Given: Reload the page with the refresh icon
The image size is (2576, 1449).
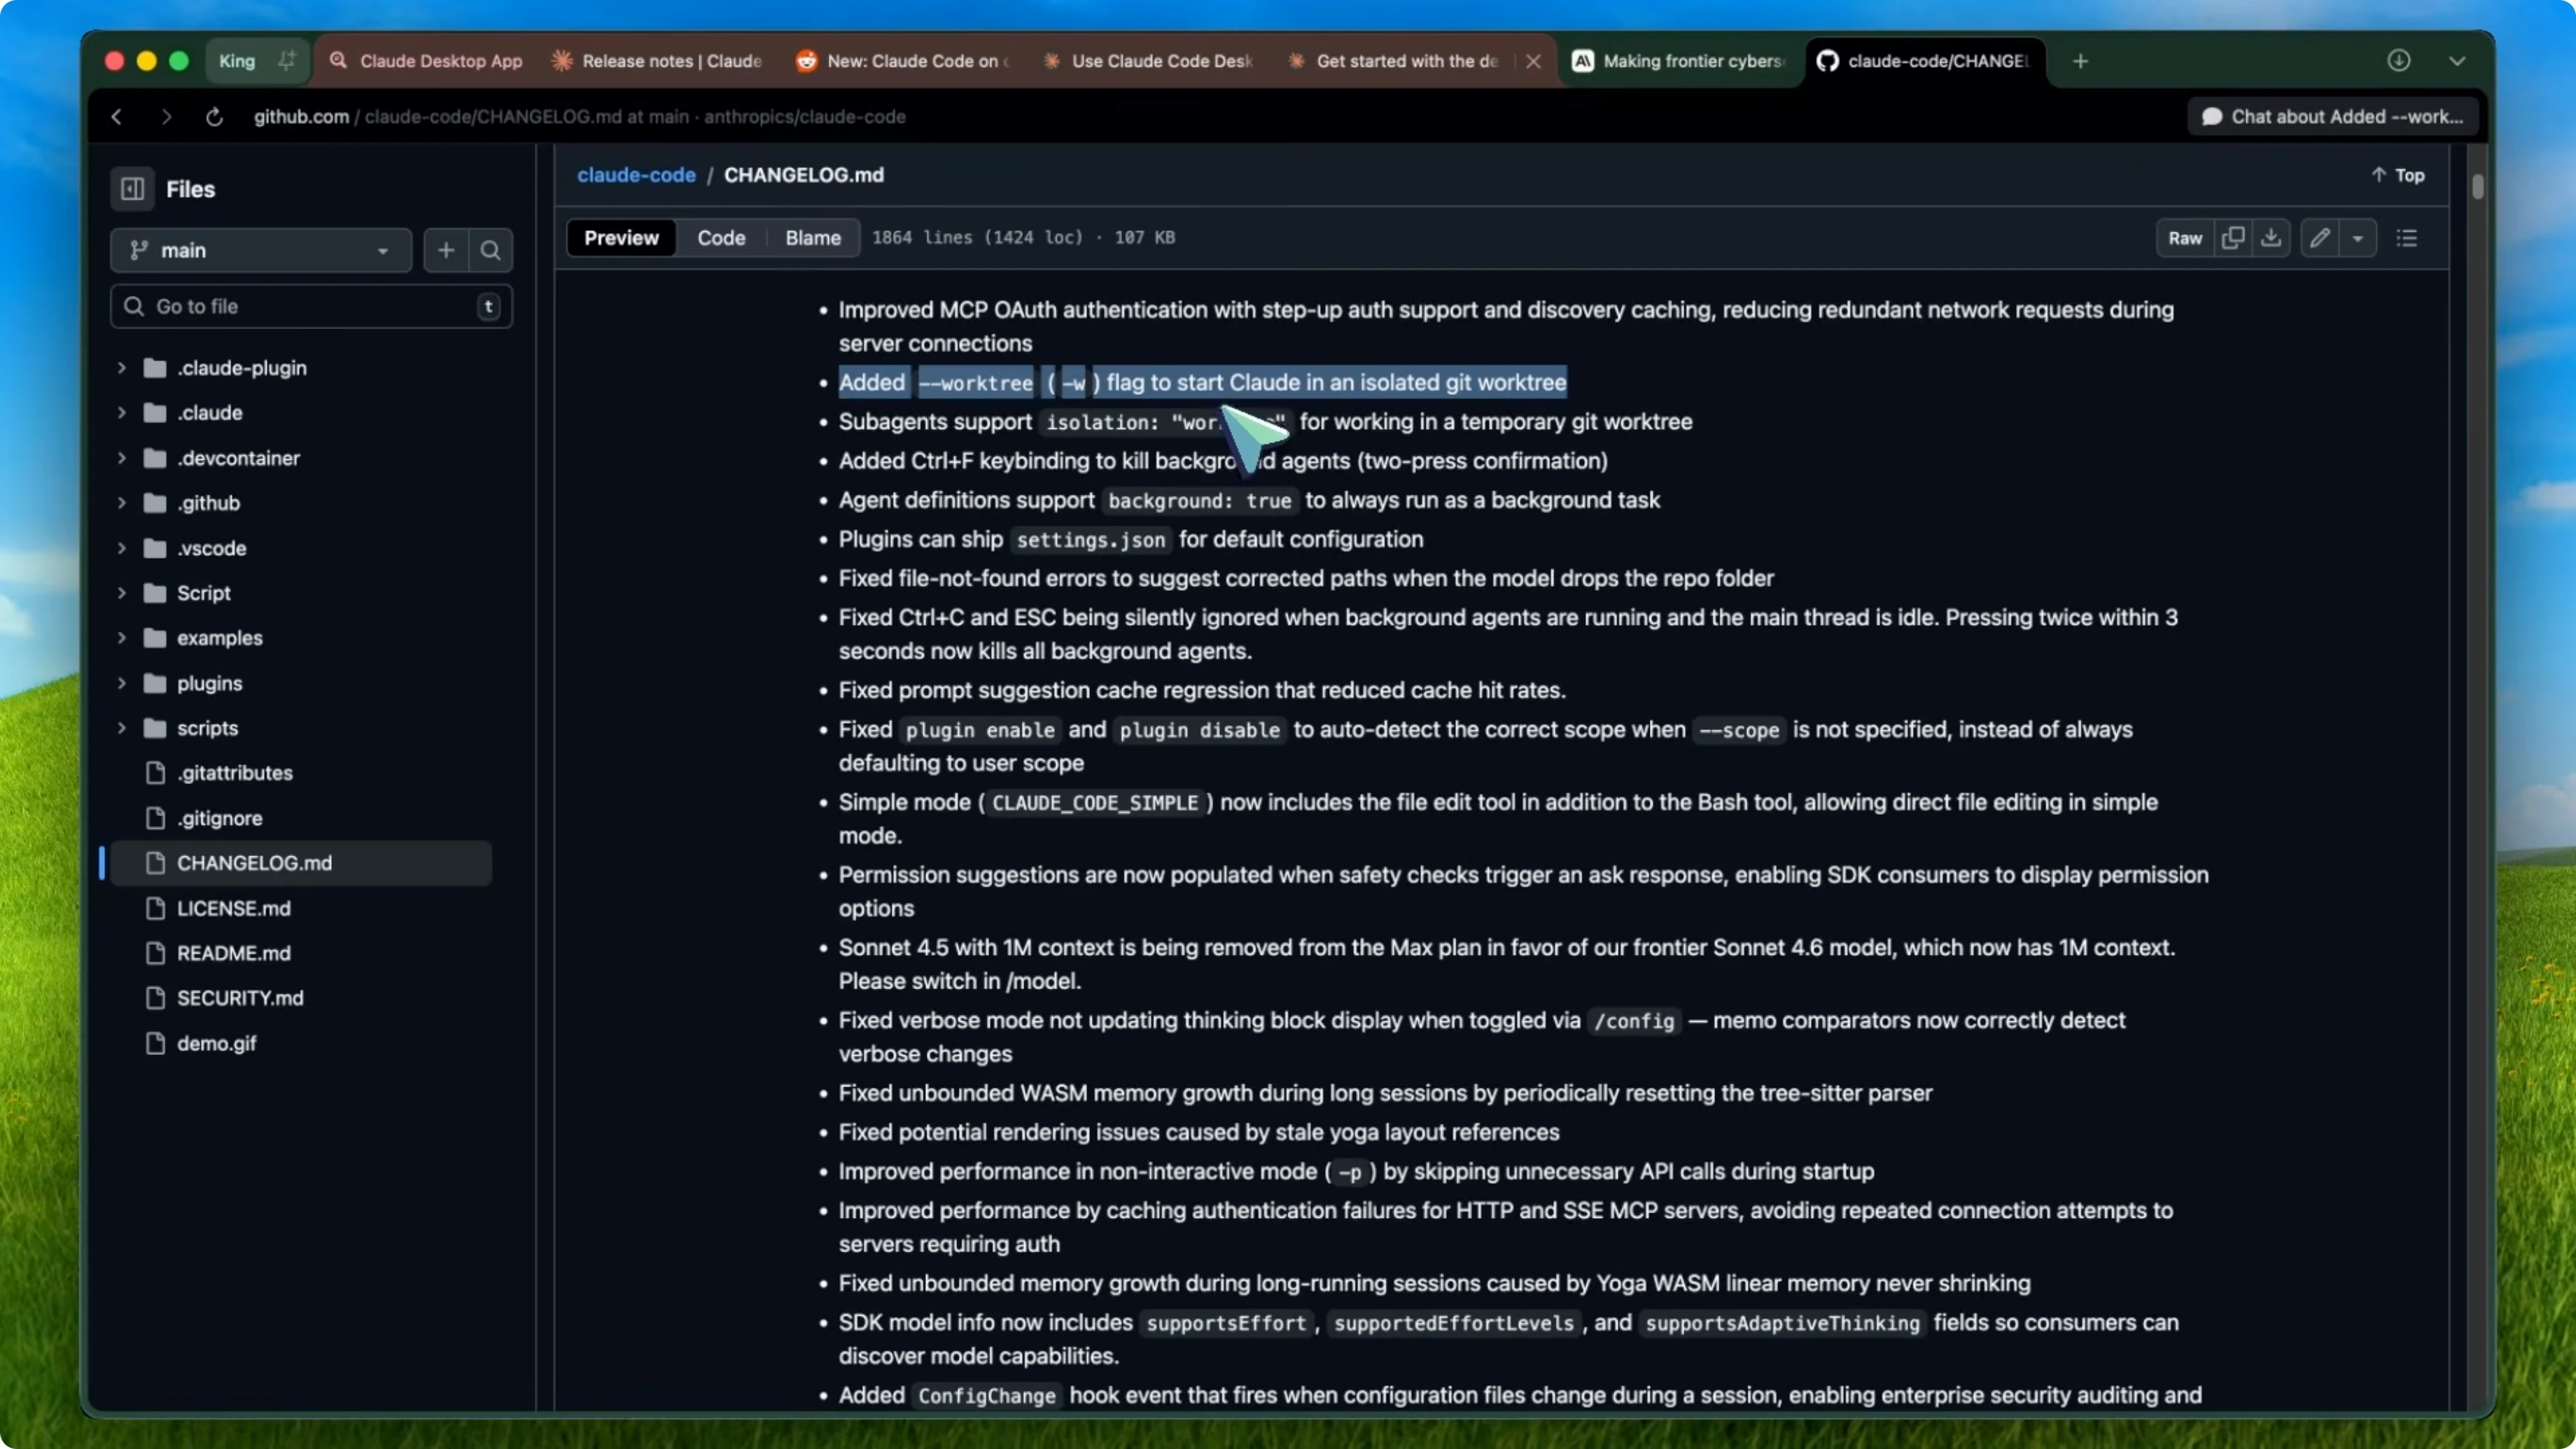Looking at the screenshot, I should [x=214, y=116].
